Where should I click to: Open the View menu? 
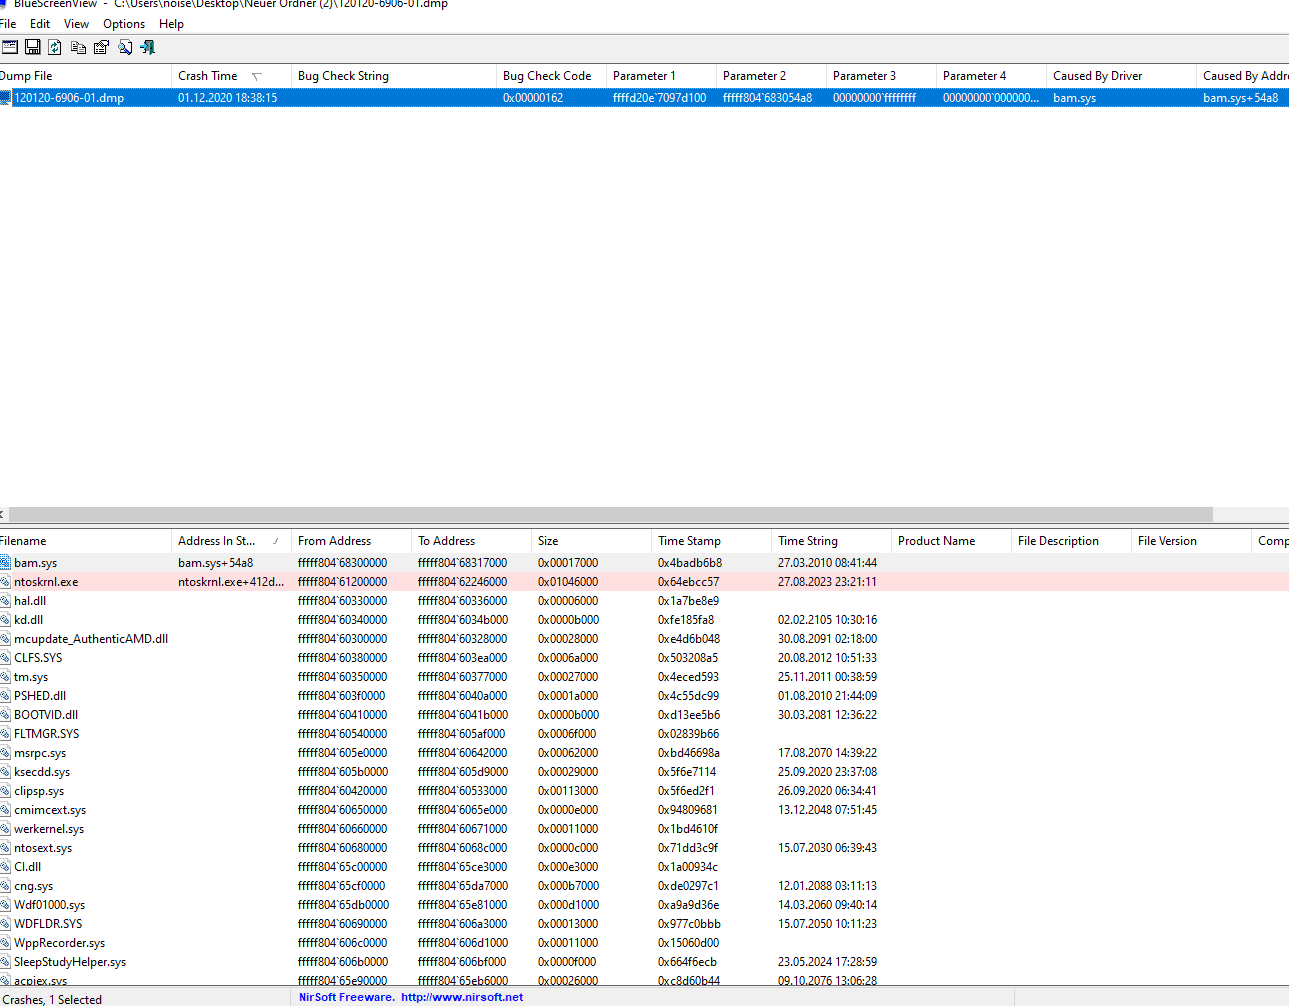[x=76, y=24]
